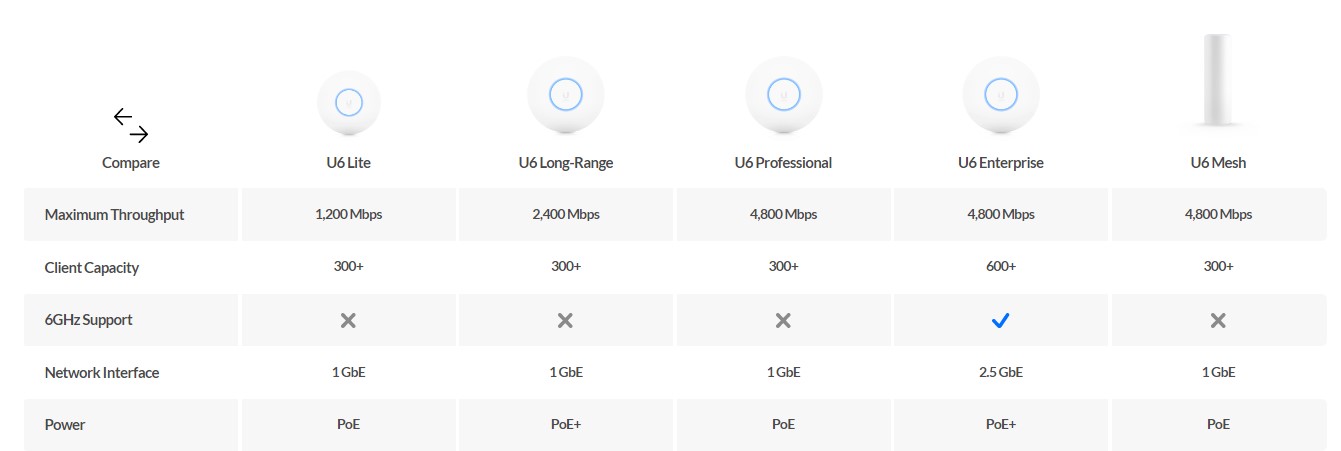Select the U6 Long-Range product image

click(x=566, y=96)
